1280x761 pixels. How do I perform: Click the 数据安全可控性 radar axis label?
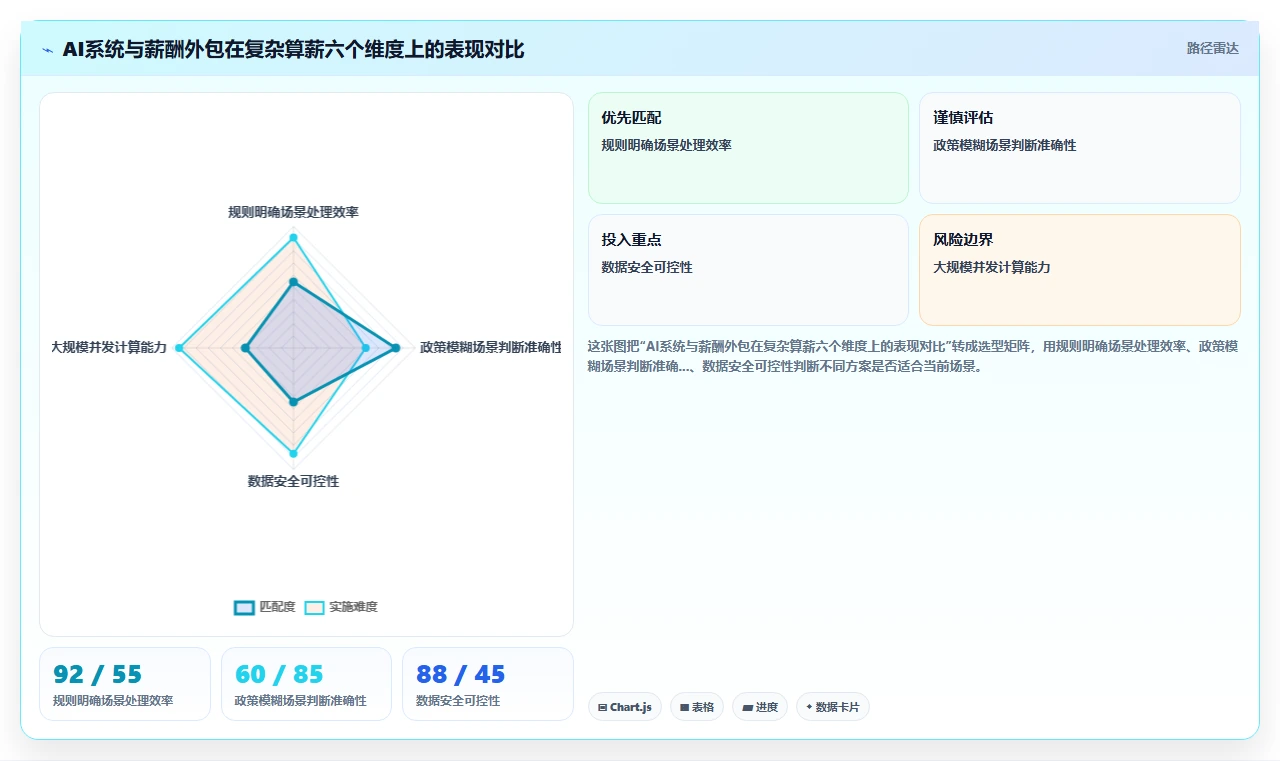pos(293,481)
